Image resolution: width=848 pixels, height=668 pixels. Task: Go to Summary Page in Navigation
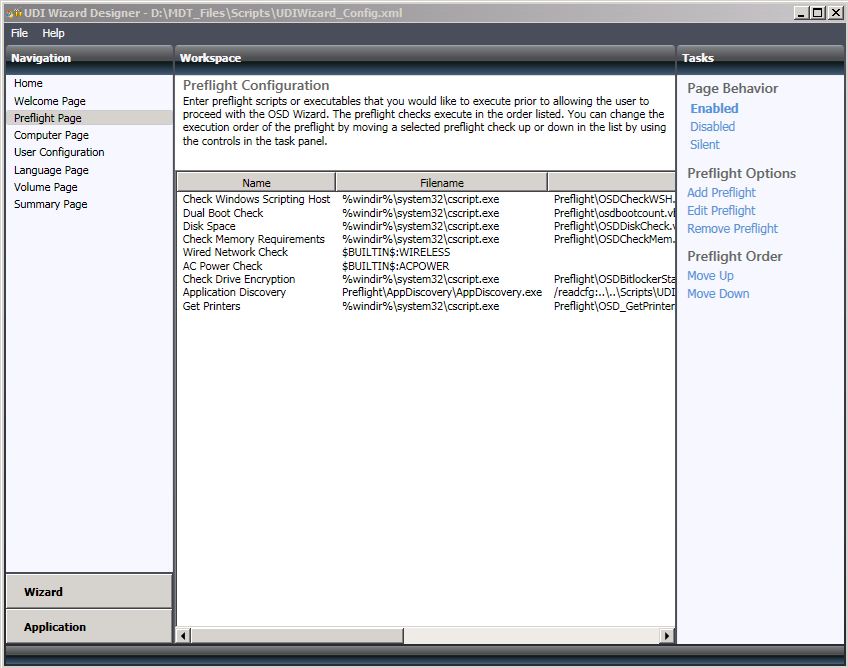point(50,204)
